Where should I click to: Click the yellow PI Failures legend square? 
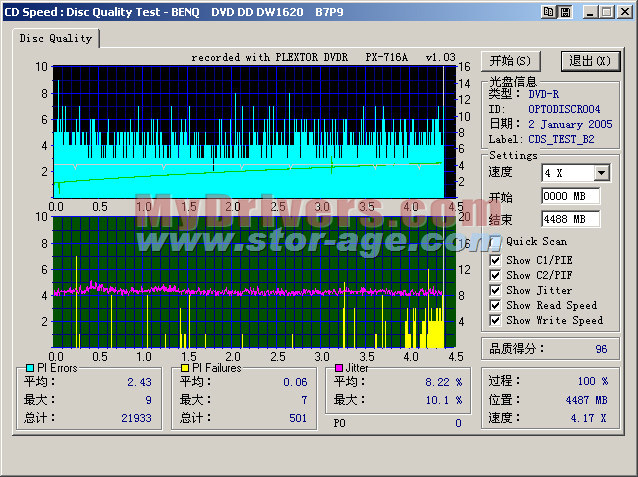[184, 368]
